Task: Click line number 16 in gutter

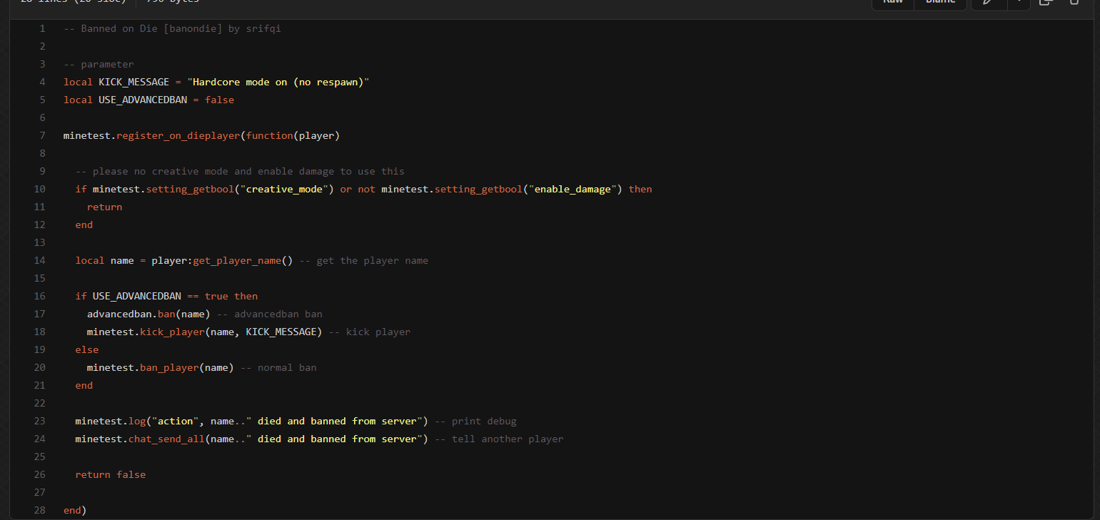Action: coord(40,296)
